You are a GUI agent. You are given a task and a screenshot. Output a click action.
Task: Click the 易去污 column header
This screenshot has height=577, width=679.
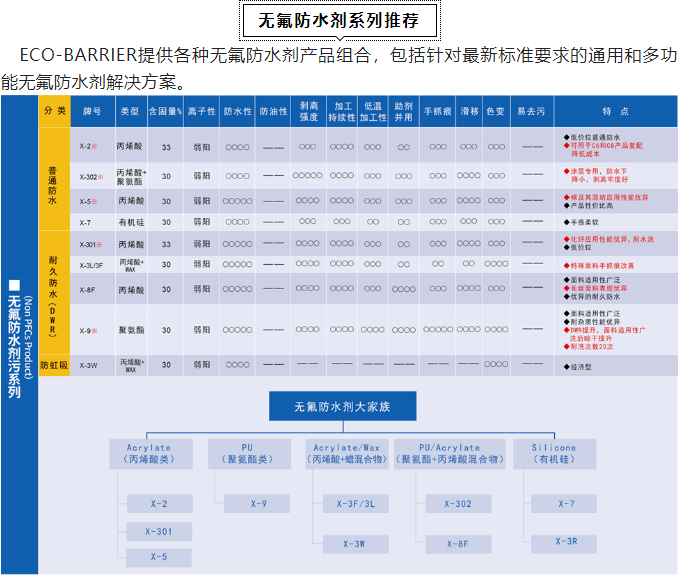tap(530, 111)
